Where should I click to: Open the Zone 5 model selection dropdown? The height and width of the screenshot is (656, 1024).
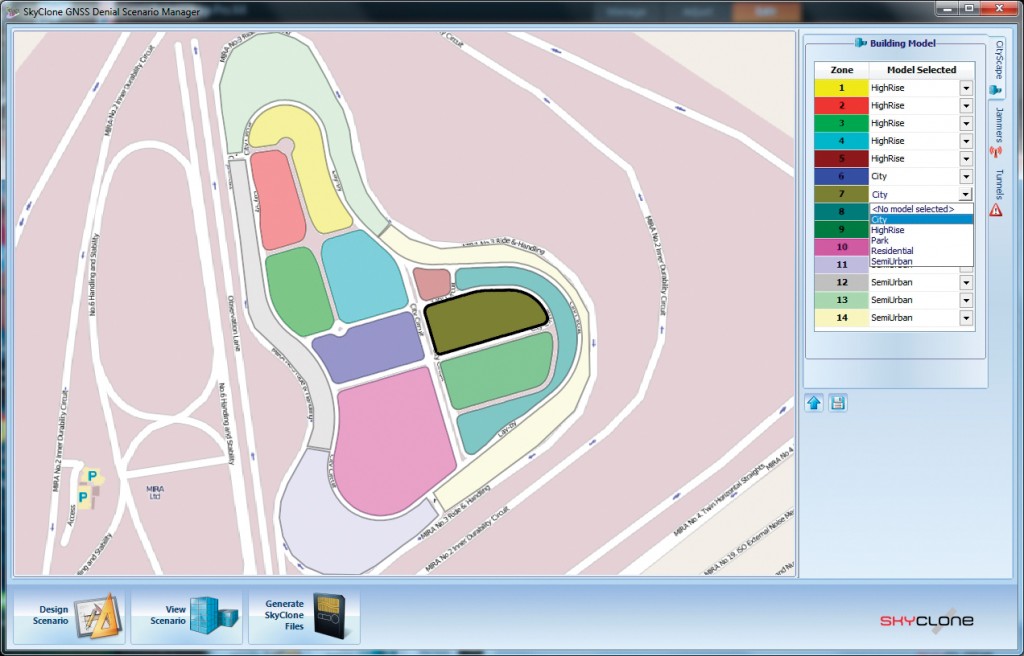tap(964, 158)
